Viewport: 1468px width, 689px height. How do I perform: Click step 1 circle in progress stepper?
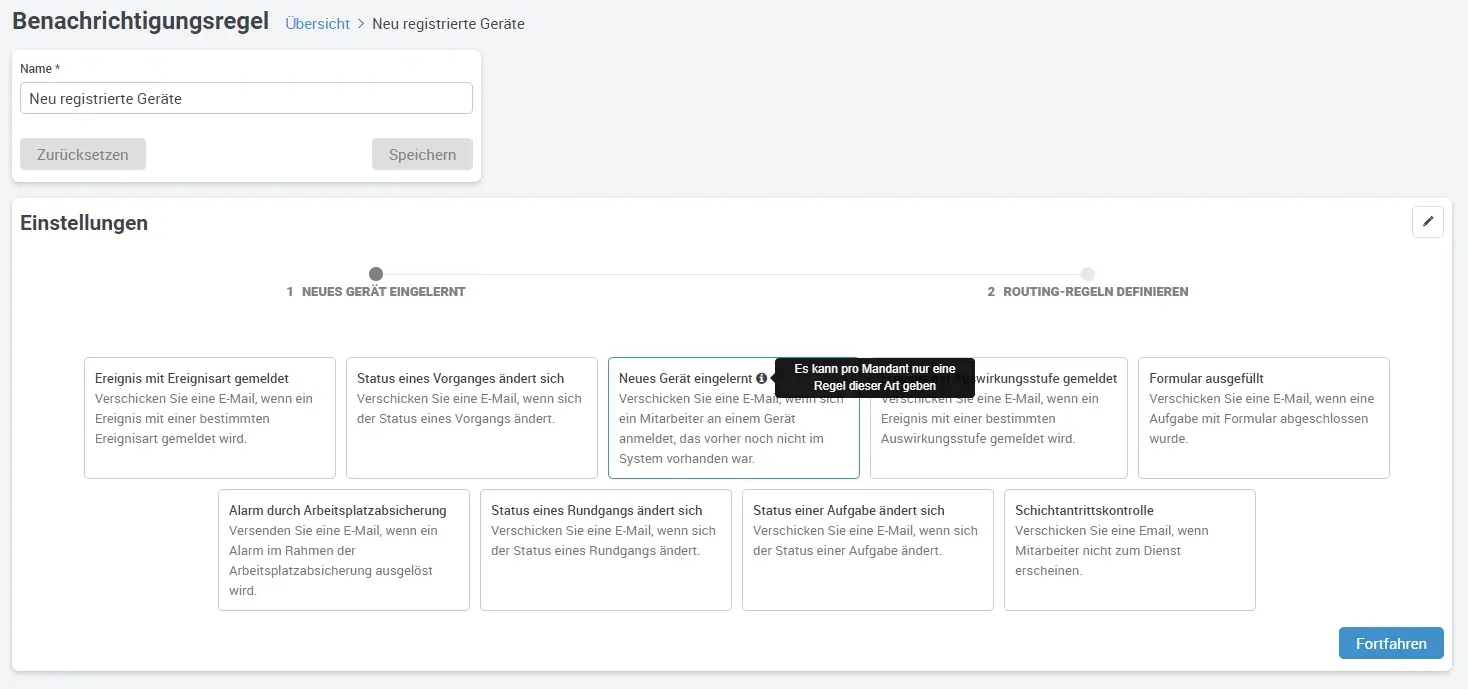click(x=376, y=274)
